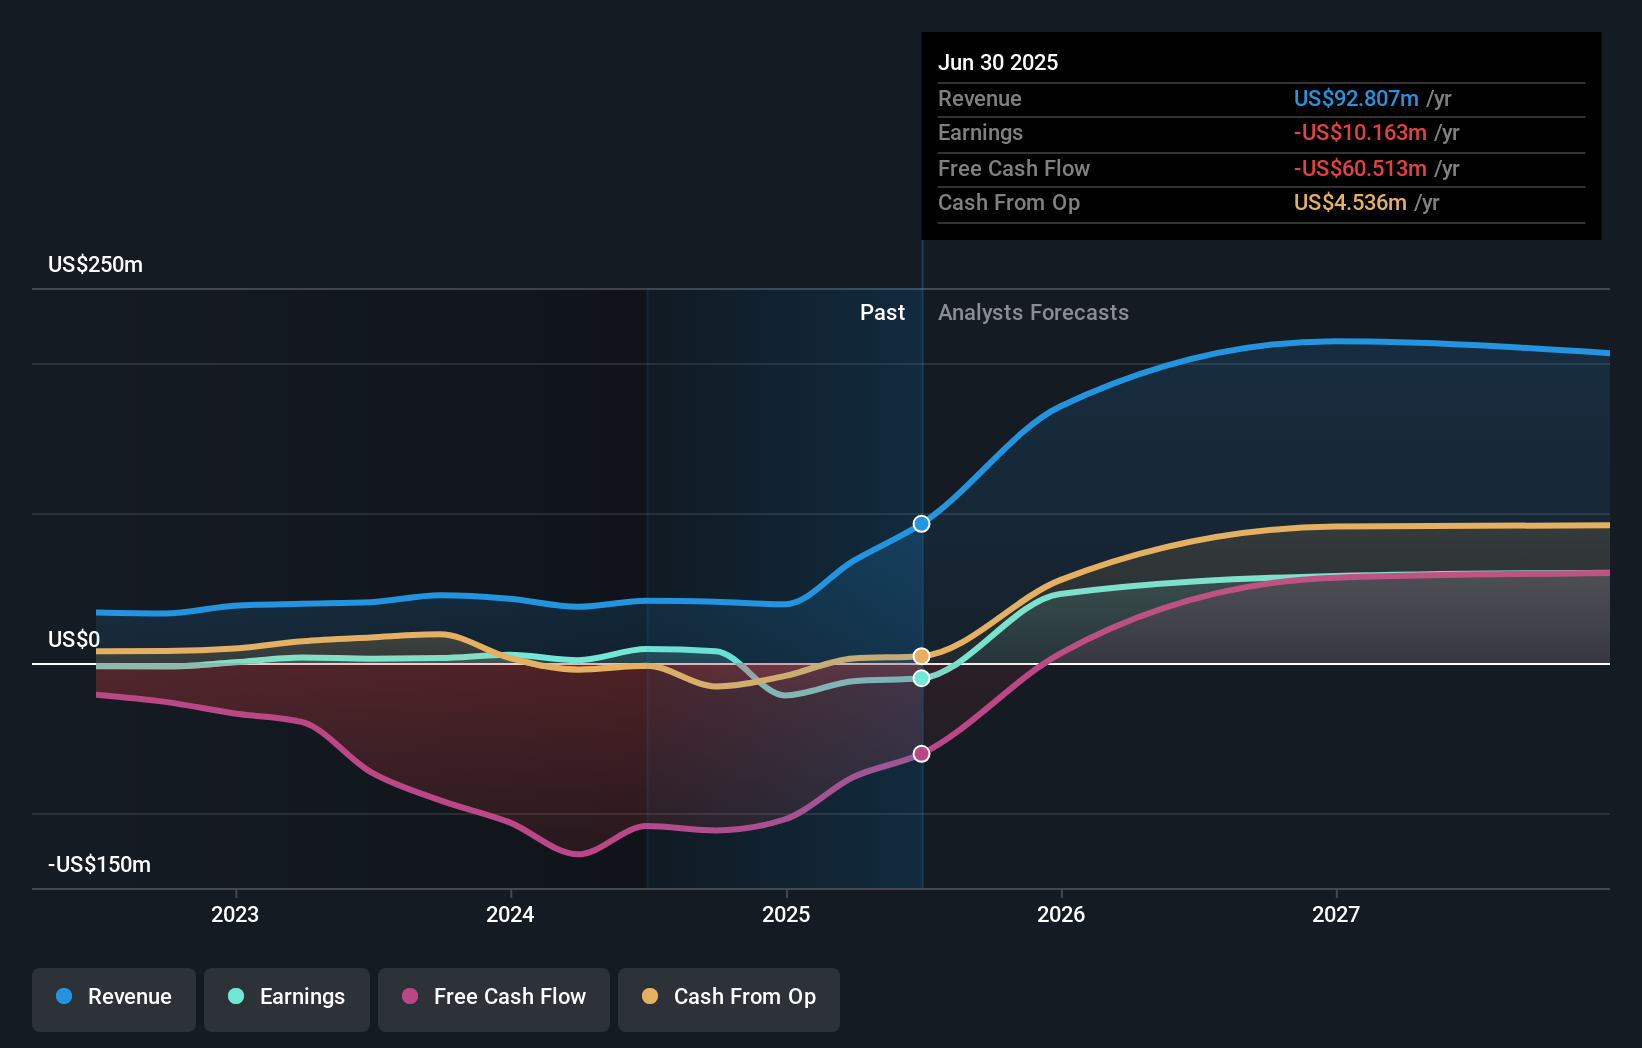The width and height of the screenshot is (1642, 1048).
Task: Select the 2025 x-axis label
Action: pyautogui.click(x=786, y=914)
